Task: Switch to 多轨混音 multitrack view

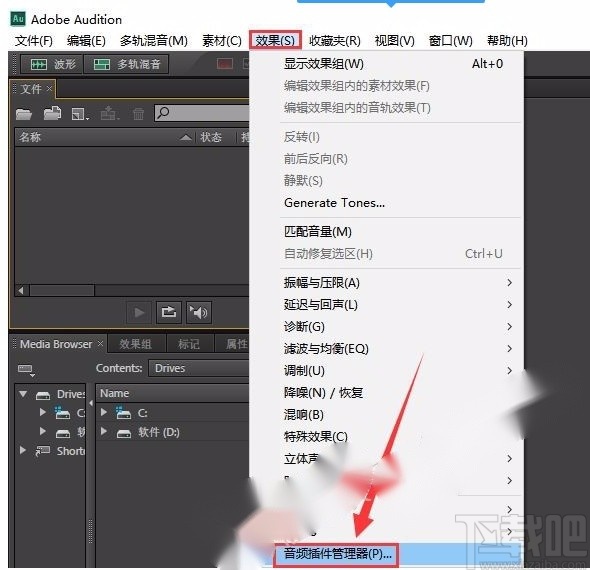Action: 126,64
